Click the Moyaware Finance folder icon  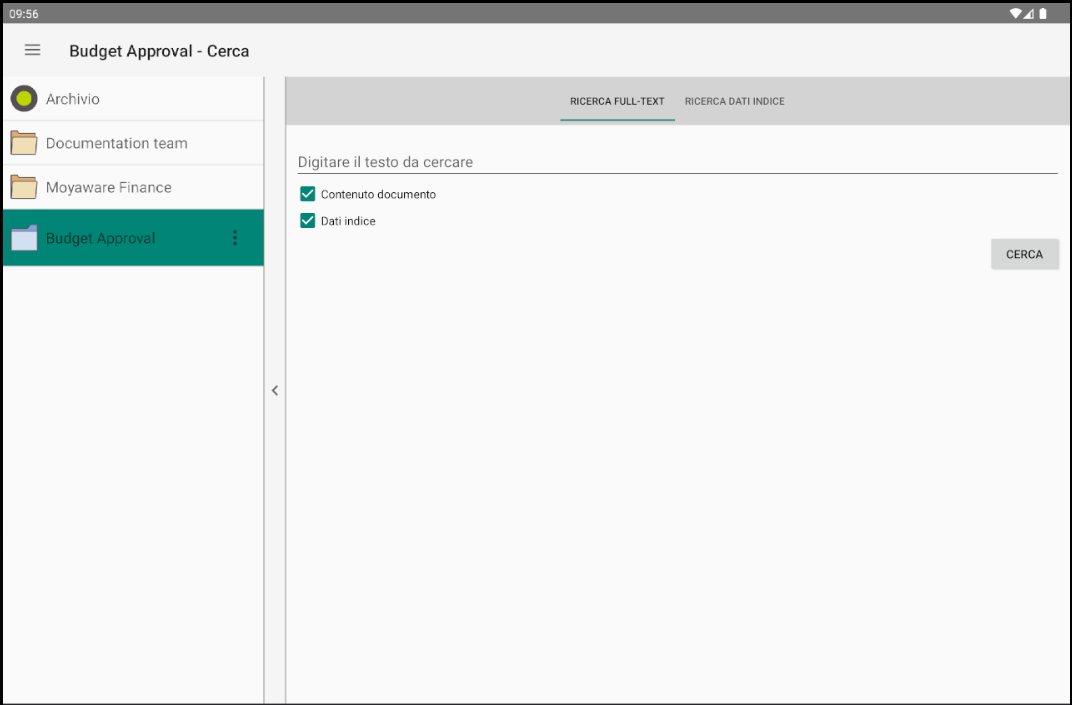[24, 187]
